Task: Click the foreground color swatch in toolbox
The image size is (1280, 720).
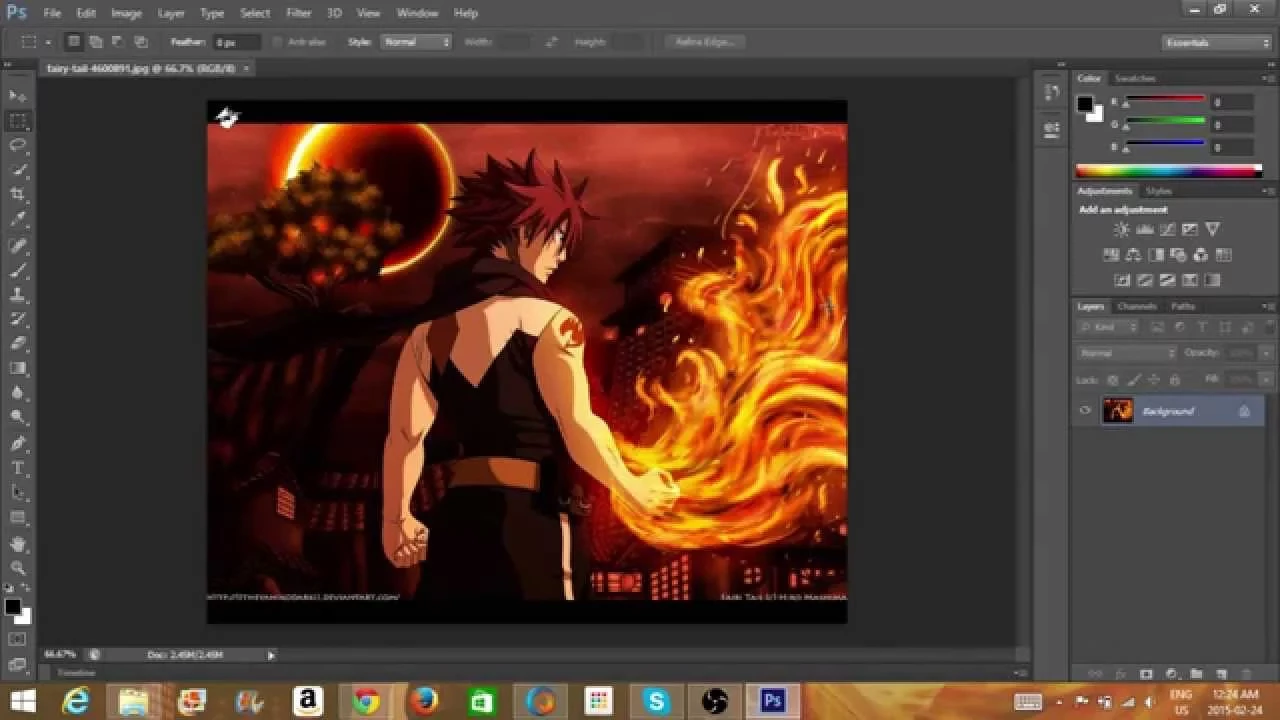Action: click(13, 607)
